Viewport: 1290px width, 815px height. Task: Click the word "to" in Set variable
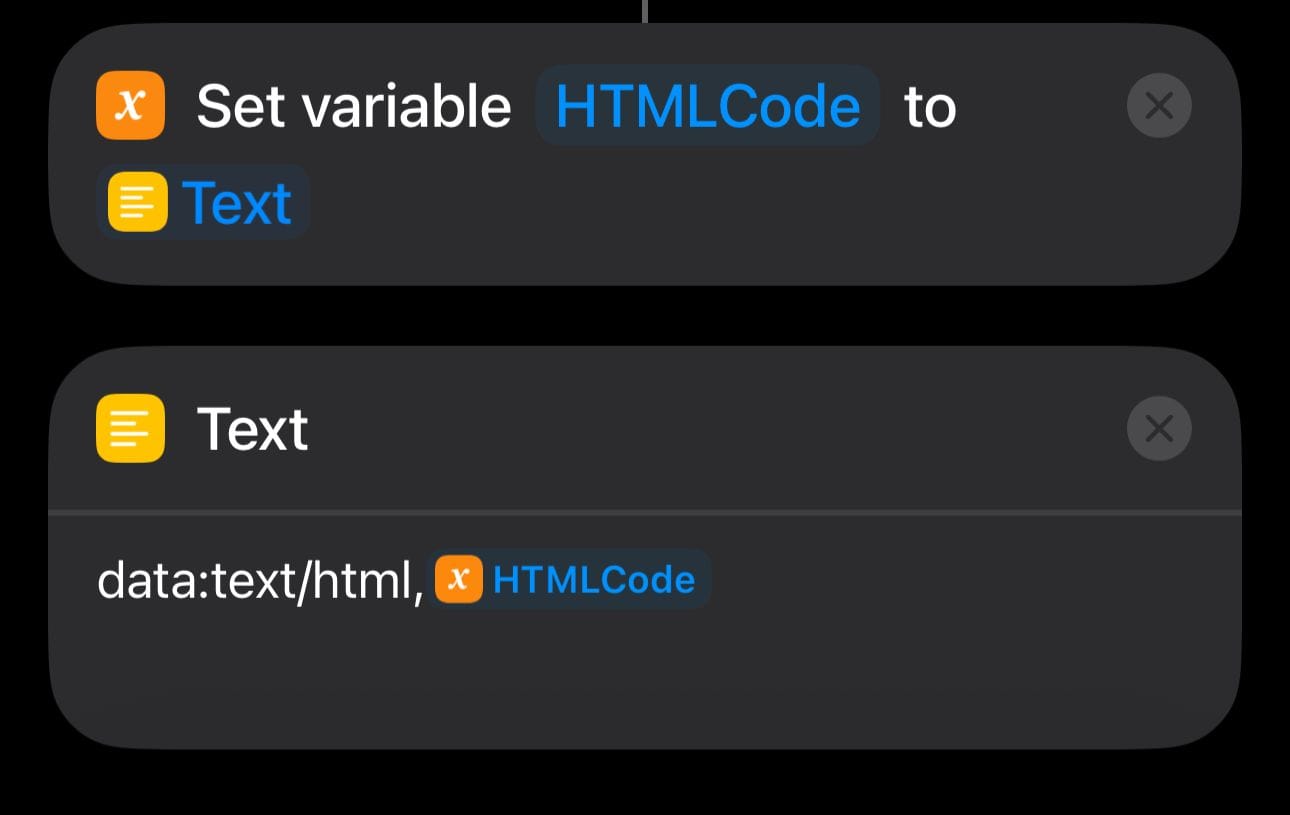coord(930,107)
